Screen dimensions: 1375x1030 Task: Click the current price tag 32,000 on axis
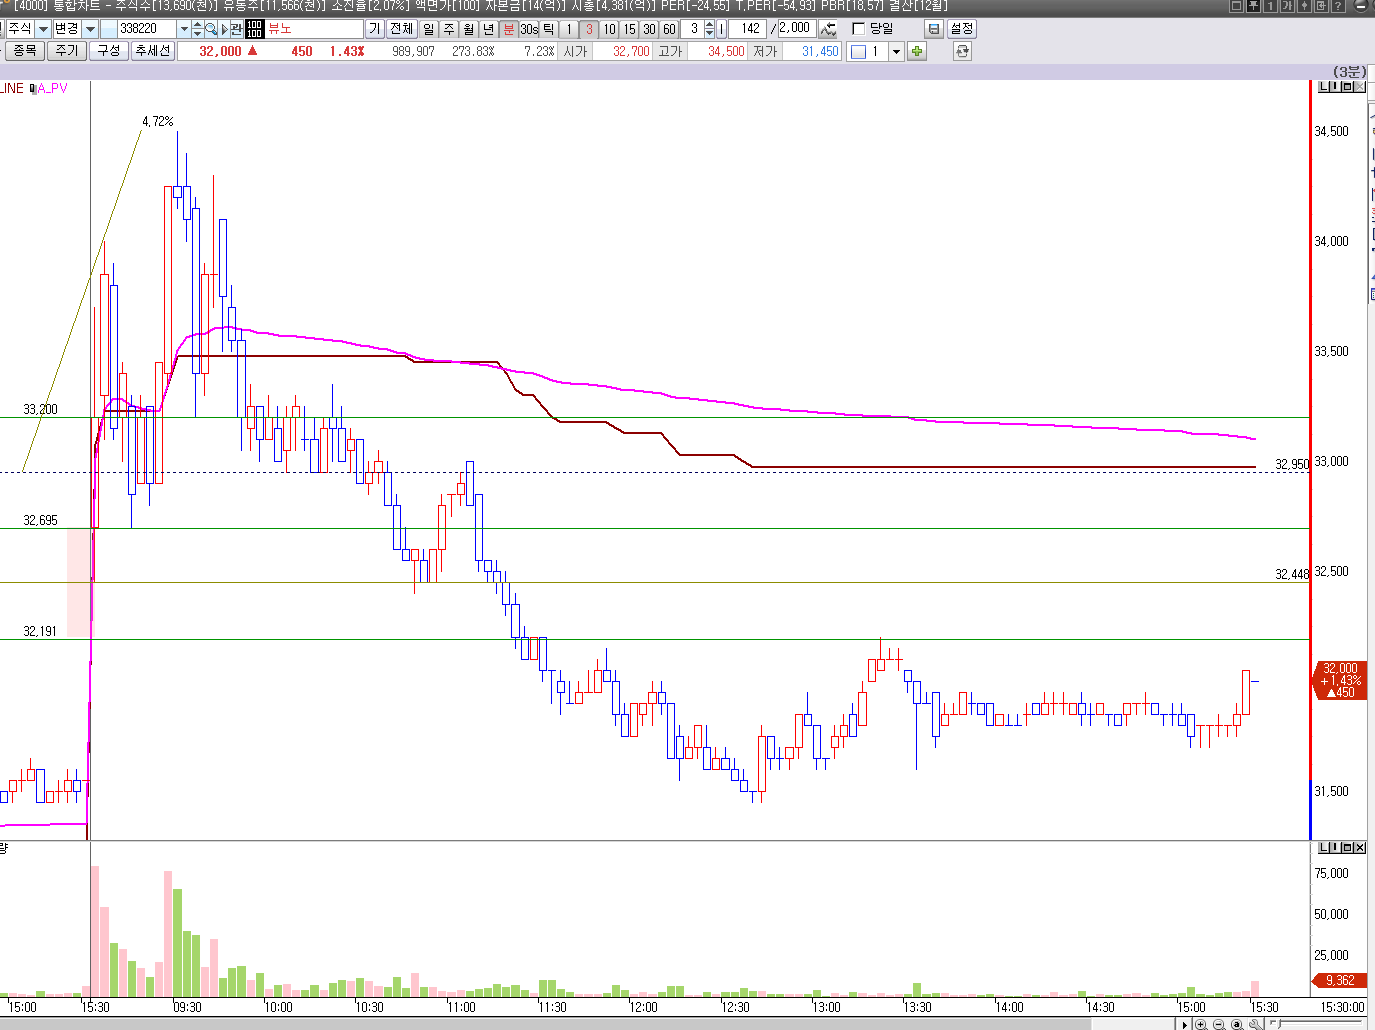(1339, 680)
